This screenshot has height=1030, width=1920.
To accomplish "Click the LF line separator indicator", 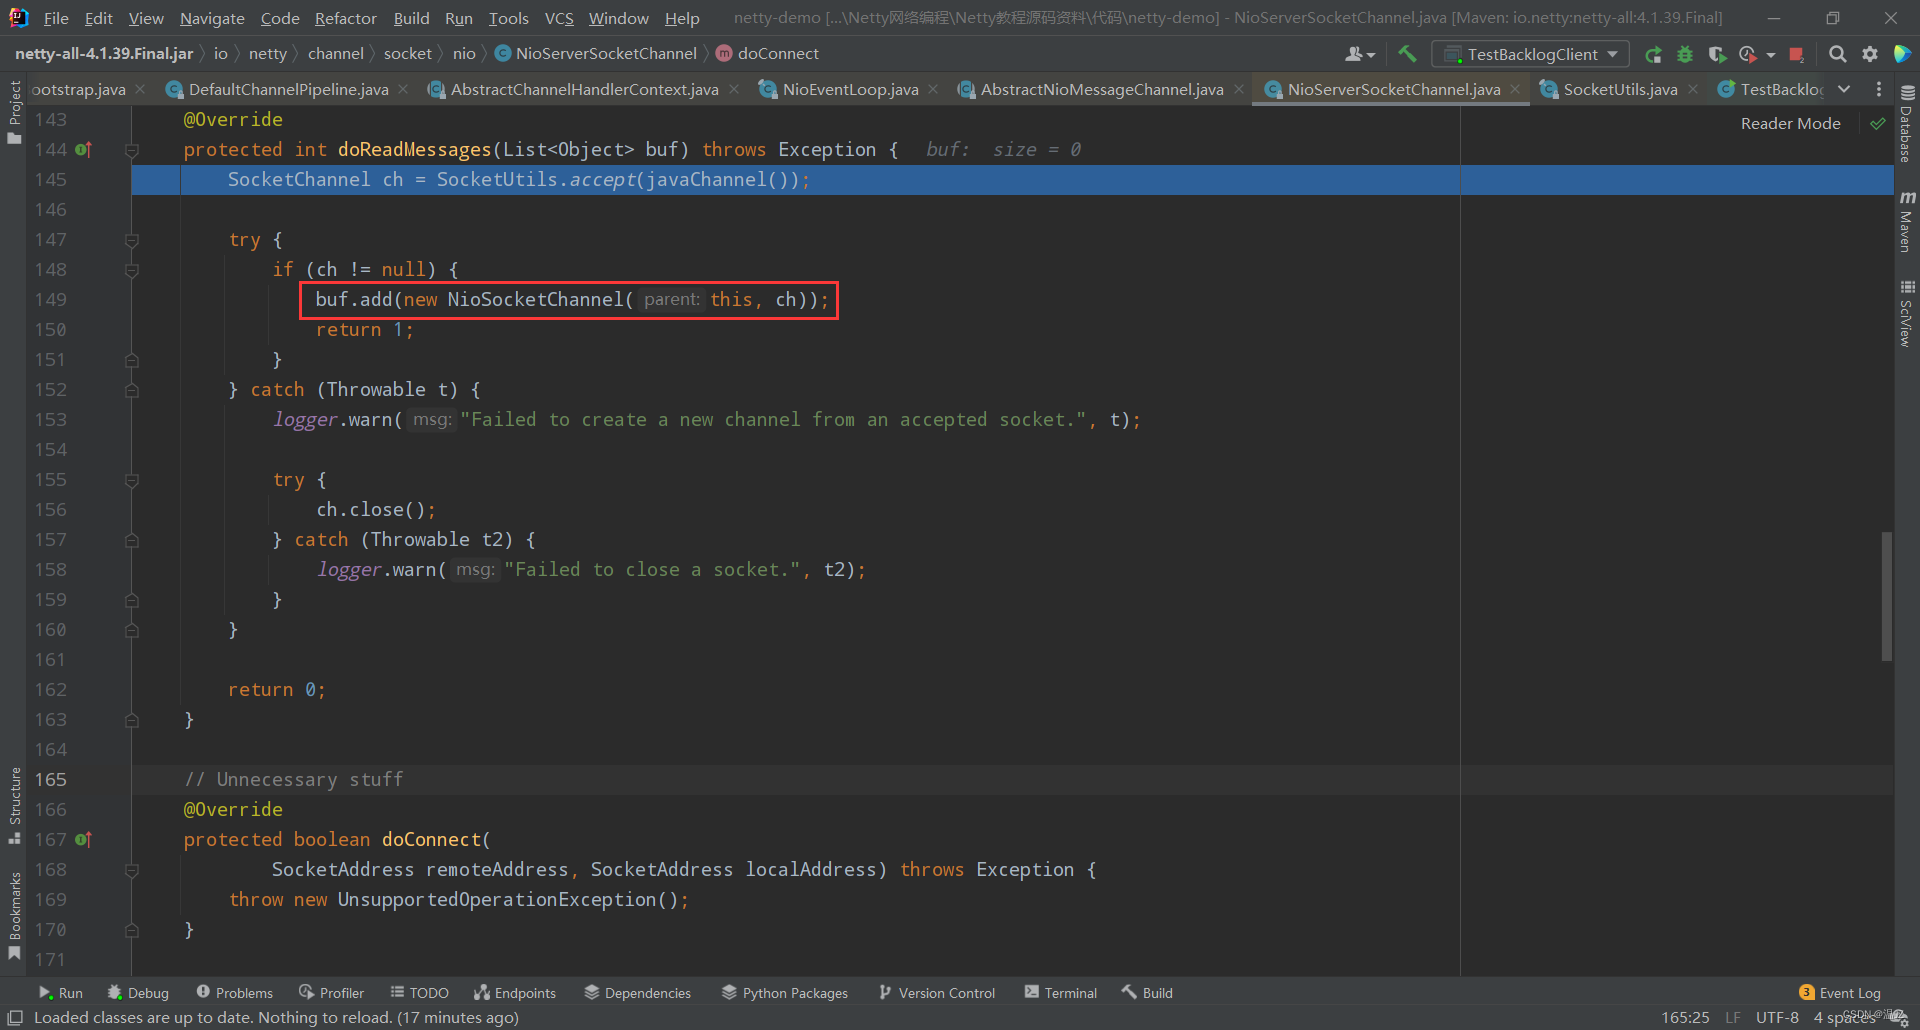I will (1733, 1017).
